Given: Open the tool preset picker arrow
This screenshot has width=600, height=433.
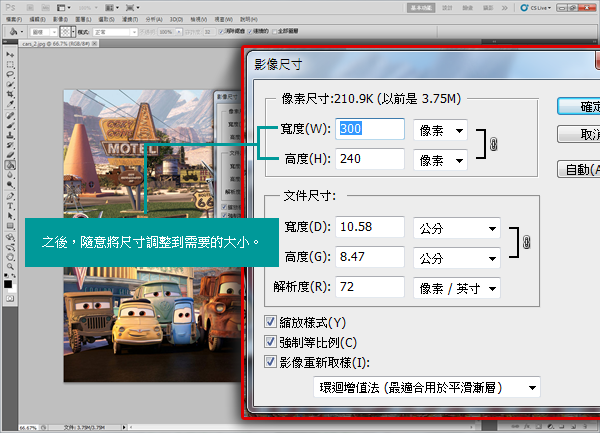Looking at the screenshot, I should point(22,32).
